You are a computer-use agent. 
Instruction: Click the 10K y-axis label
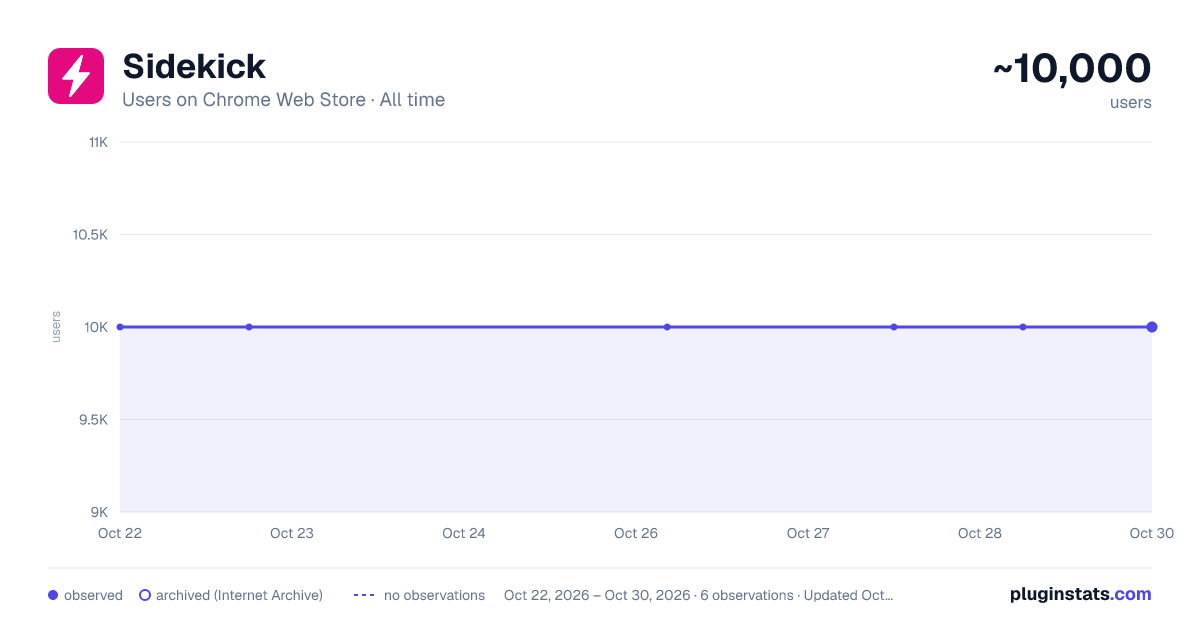pyautogui.click(x=96, y=327)
